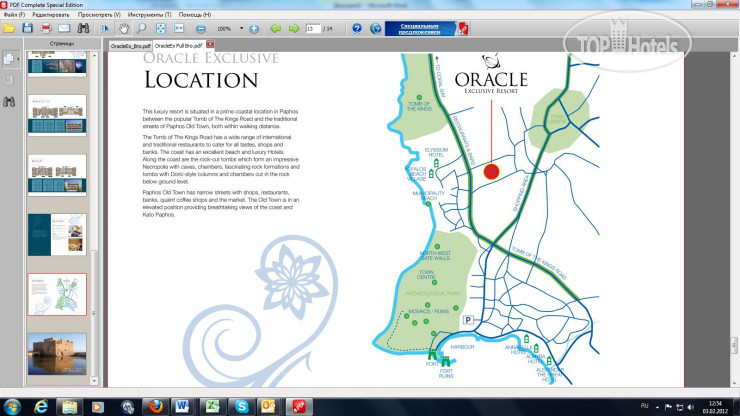Email the document via the envelope icon

pyautogui.click(x=64, y=28)
